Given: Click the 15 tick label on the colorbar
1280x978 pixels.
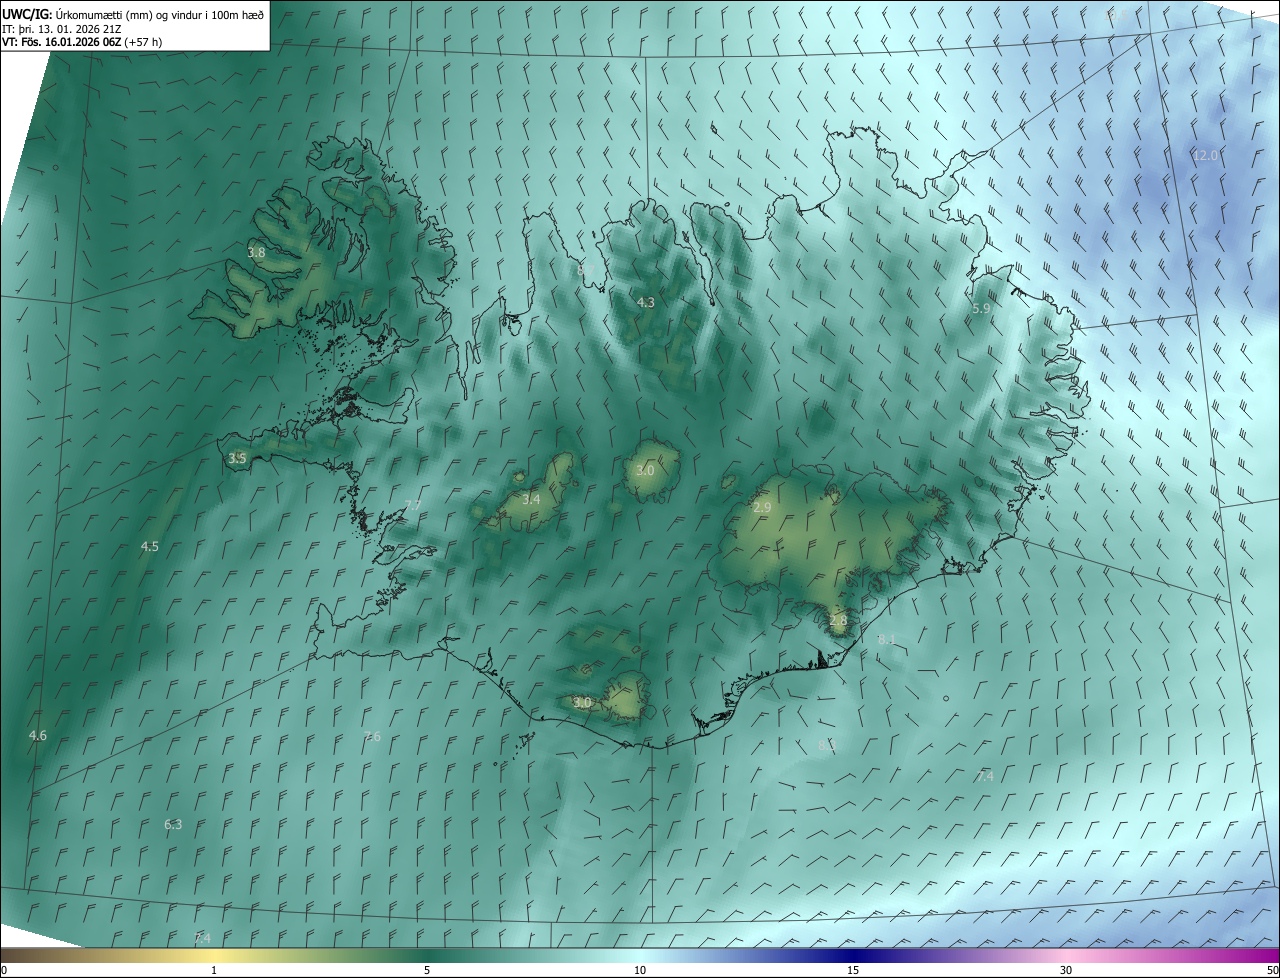Looking at the screenshot, I should click(x=853, y=970).
